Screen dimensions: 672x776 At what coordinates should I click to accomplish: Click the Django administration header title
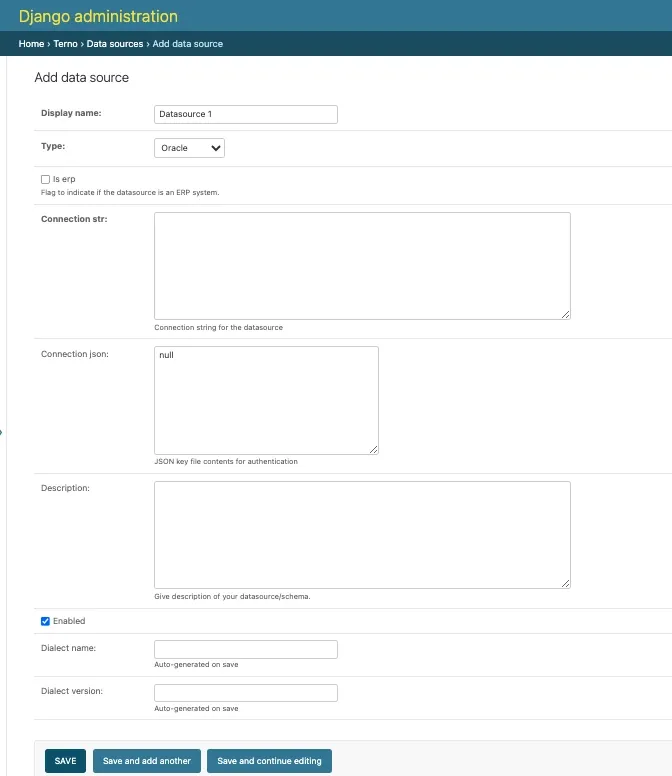[x=98, y=16]
